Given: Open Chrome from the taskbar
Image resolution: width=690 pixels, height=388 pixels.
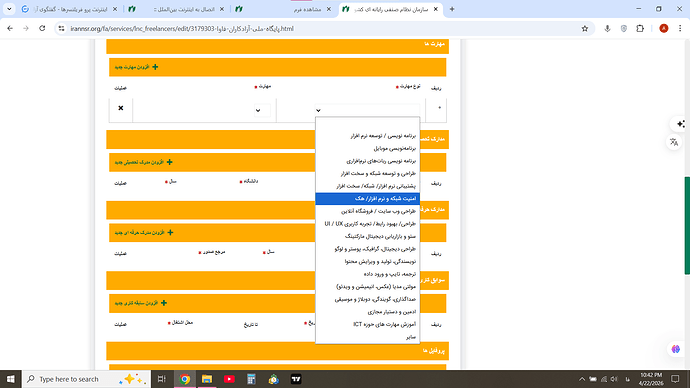Looking at the screenshot, I should pos(185,379).
